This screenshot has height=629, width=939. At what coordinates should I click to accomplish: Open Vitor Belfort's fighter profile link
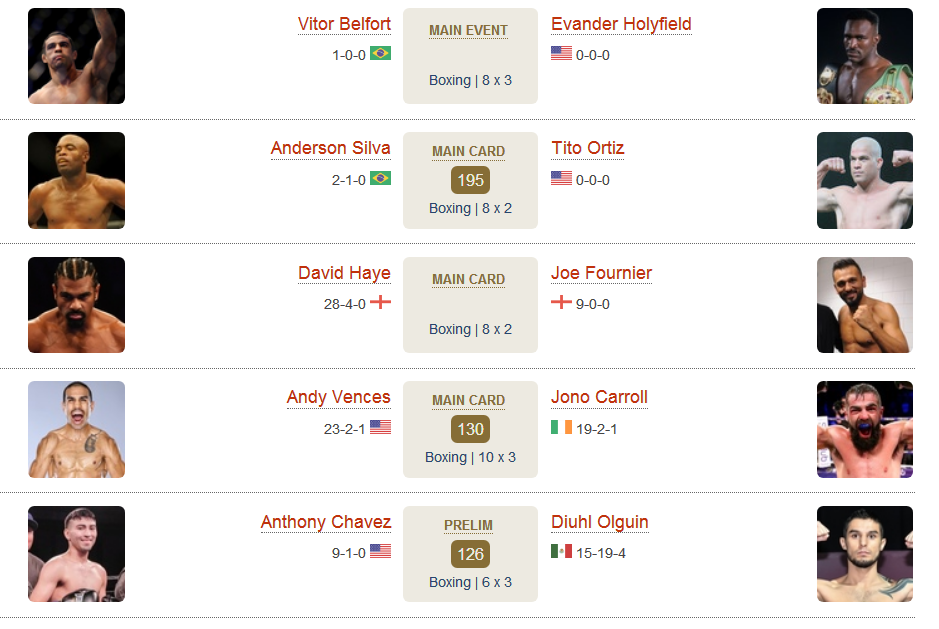click(x=344, y=24)
